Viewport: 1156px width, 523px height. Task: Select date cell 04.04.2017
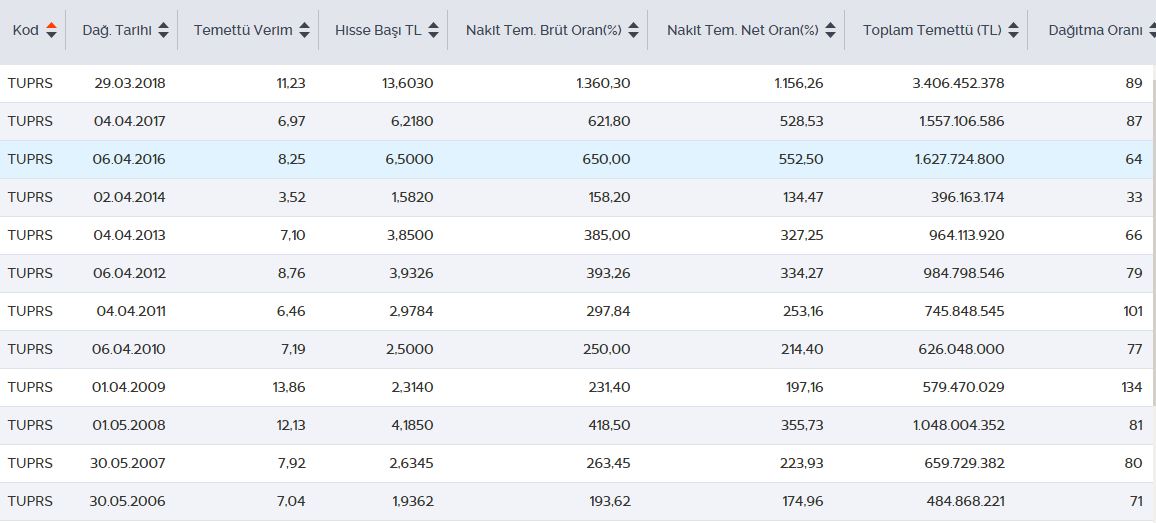130,121
